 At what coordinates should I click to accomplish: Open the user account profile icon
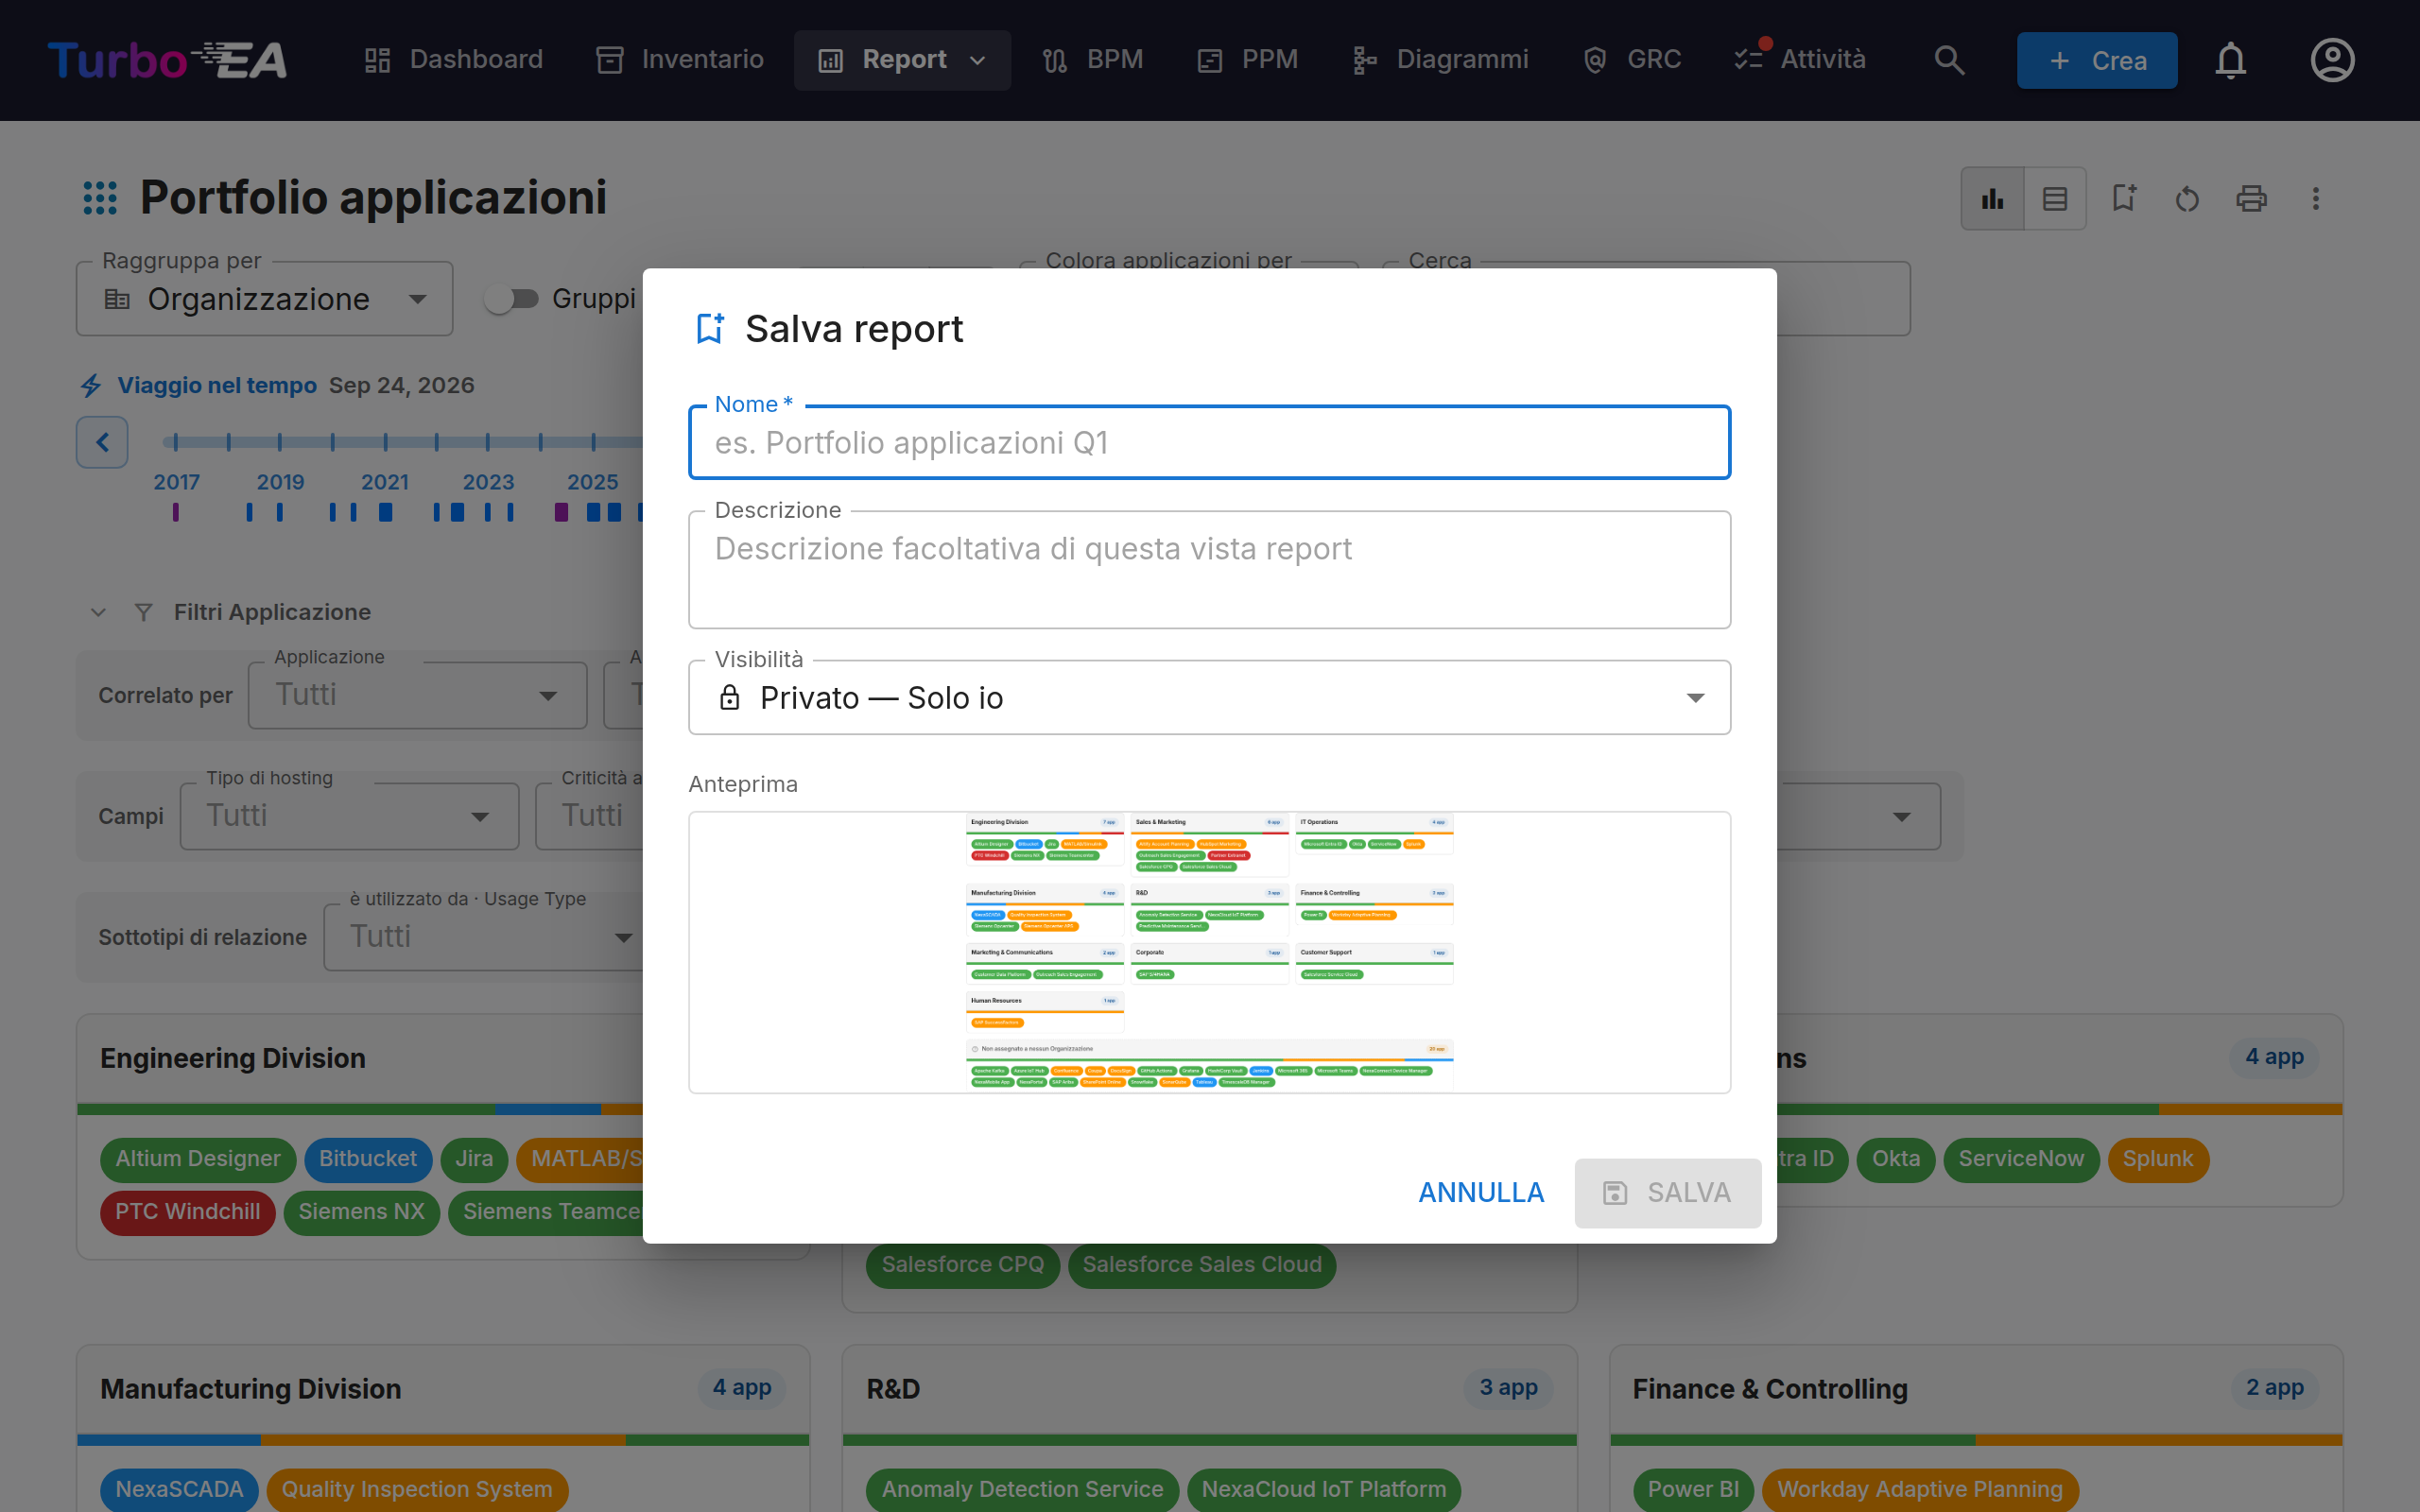point(2332,60)
